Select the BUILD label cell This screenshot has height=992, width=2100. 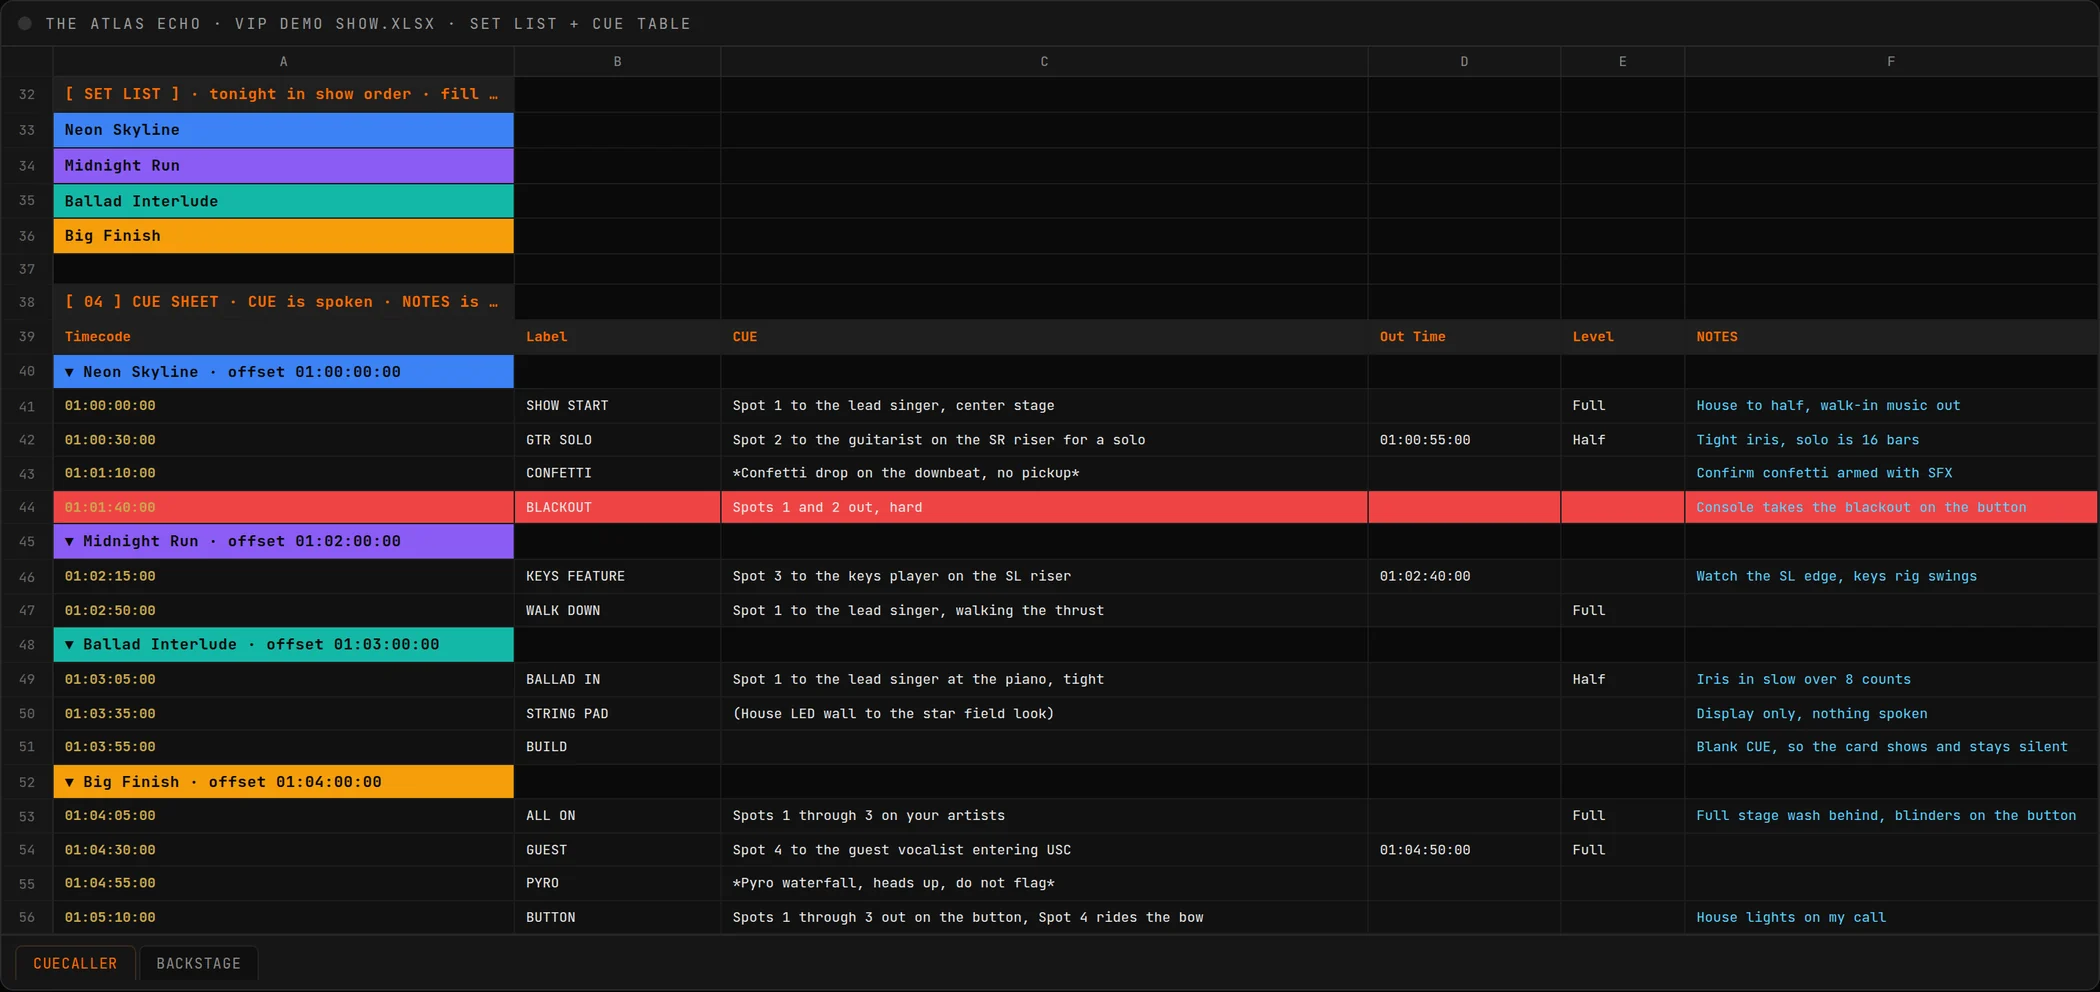point(617,747)
